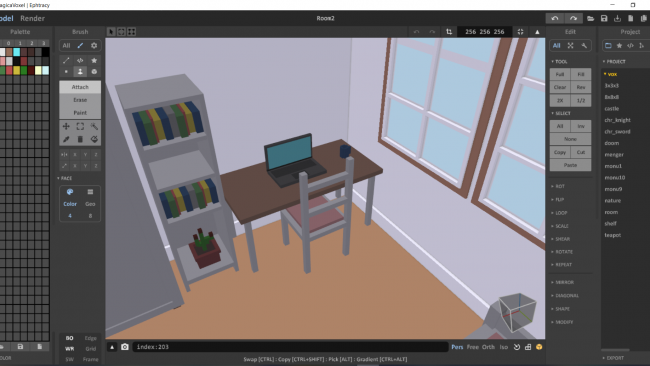Switch camera to Free mode

coord(472,347)
